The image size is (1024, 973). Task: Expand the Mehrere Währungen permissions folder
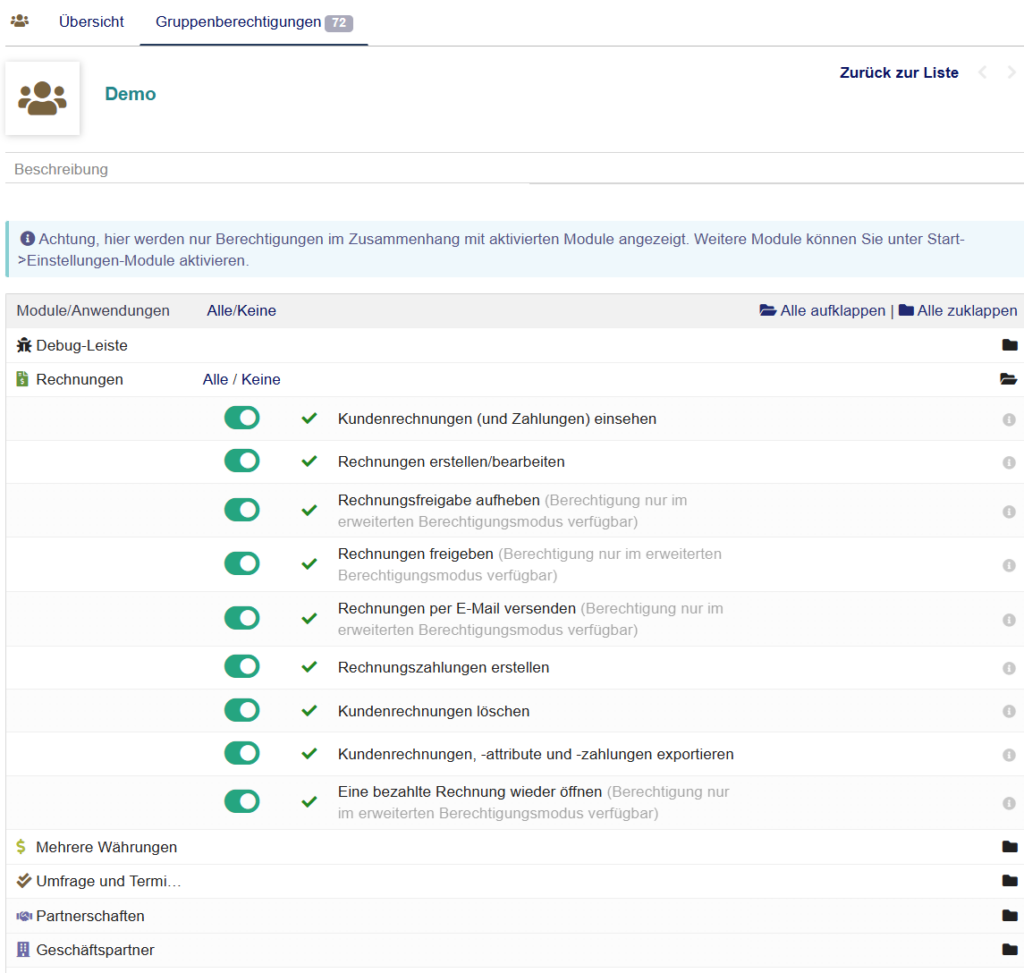pyautogui.click(x=1009, y=847)
